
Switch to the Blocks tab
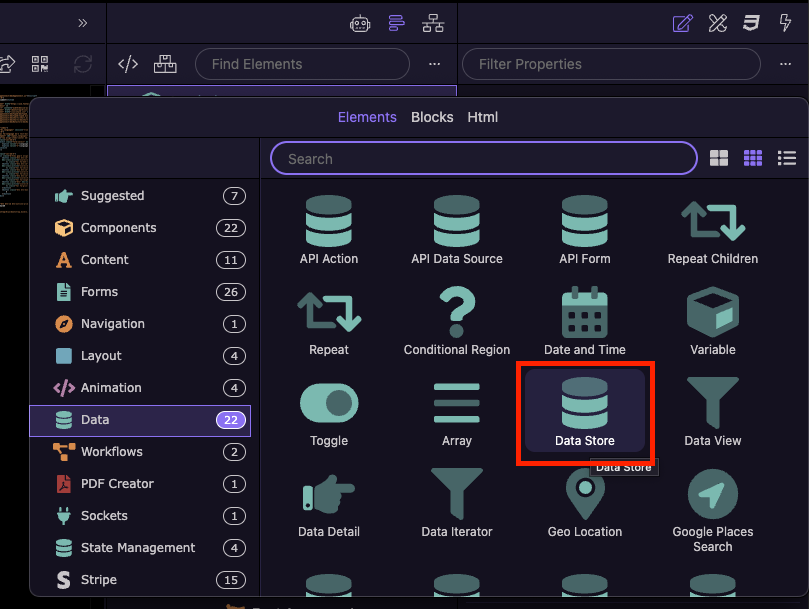pyautogui.click(x=432, y=117)
